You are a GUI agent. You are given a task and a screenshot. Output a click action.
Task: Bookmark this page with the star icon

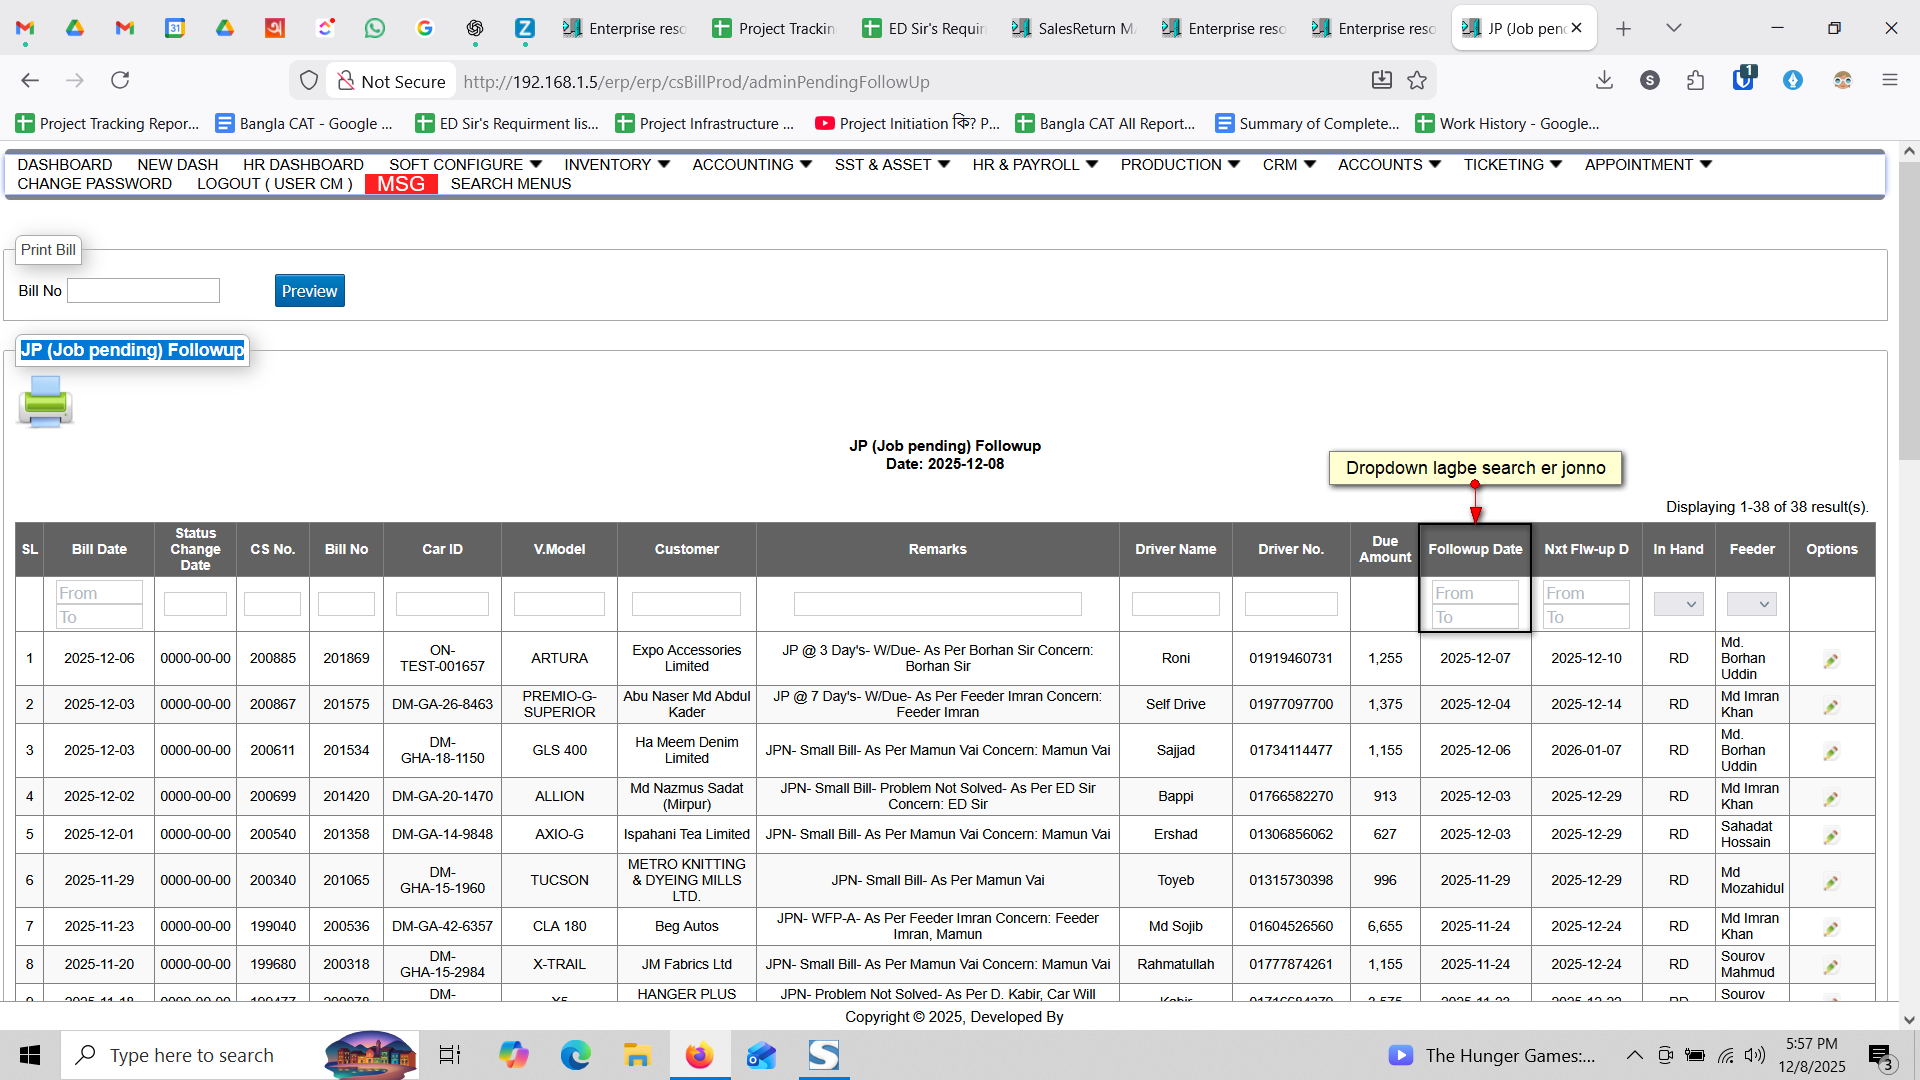coord(1417,81)
